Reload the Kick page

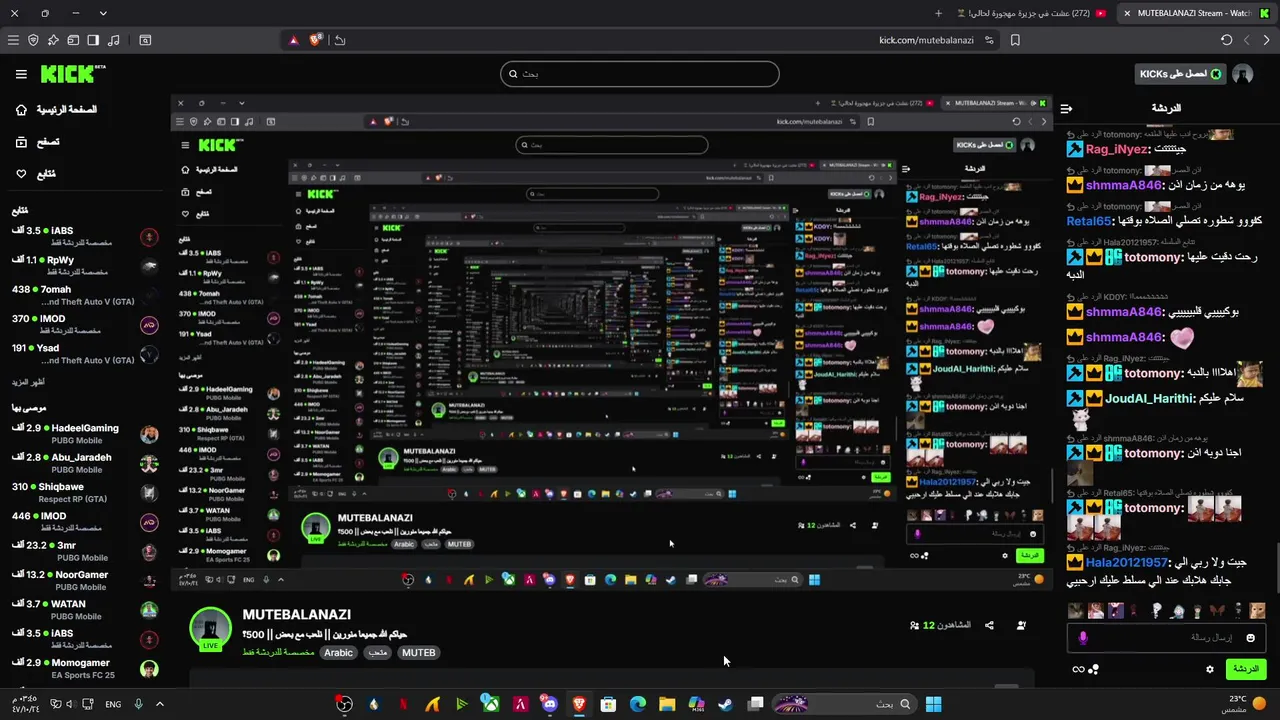pos(1227,40)
